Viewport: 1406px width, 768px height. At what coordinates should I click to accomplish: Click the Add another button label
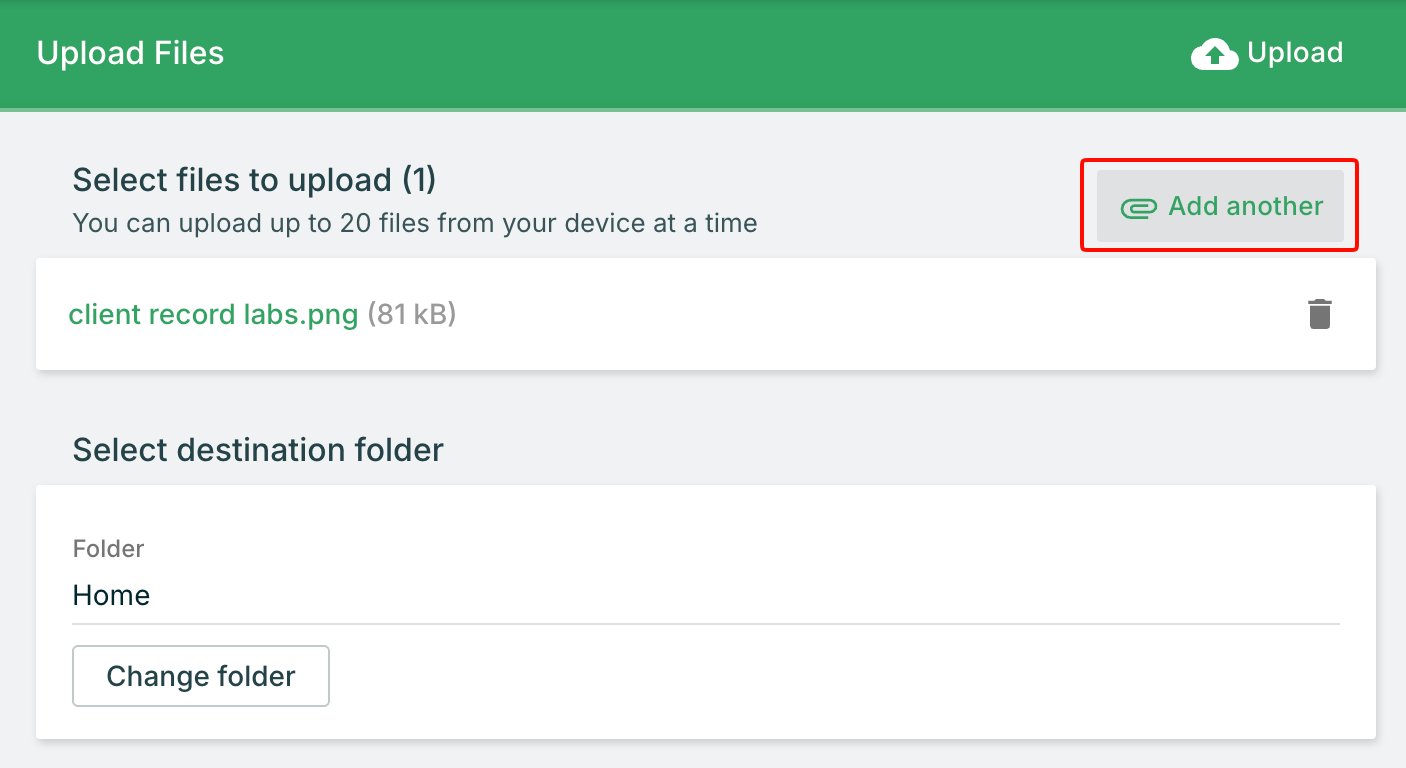[x=1245, y=206]
